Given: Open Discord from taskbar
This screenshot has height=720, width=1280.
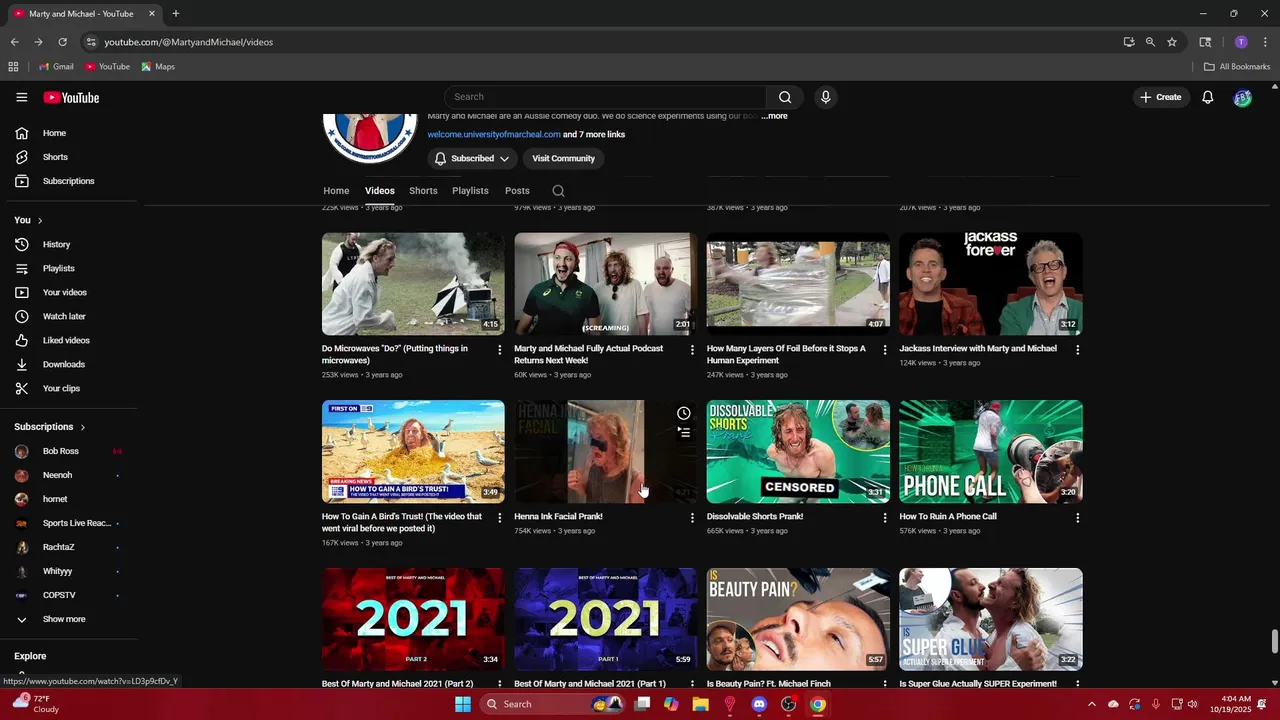Looking at the screenshot, I should click(x=759, y=704).
